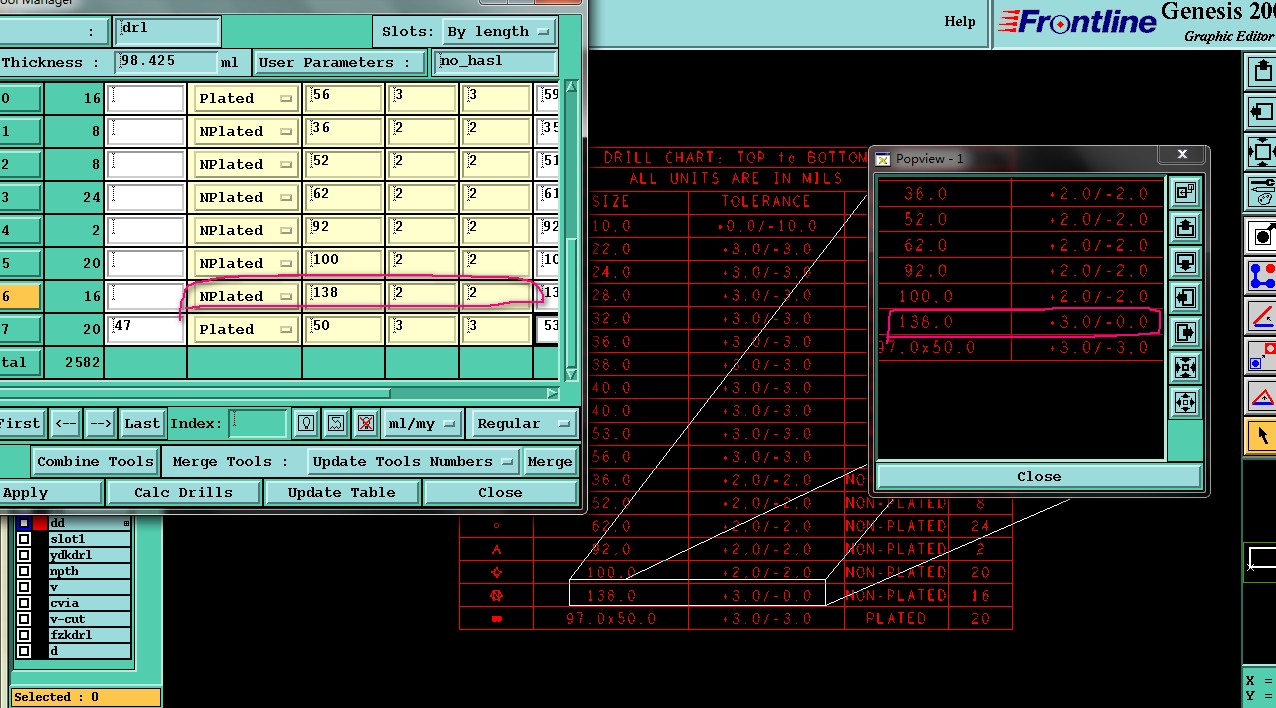This screenshot has height=708, width=1276.
Task: Select the blue-red net/polyline tool icon
Action: (x=1261, y=275)
